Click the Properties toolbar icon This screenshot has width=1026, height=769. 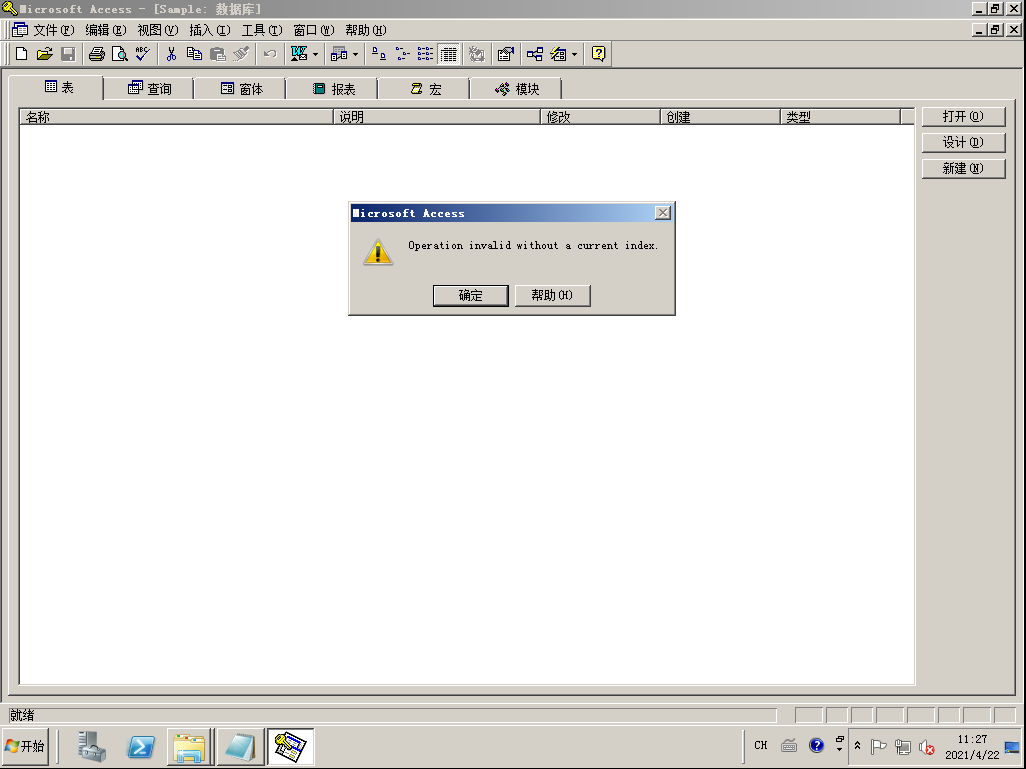click(x=505, y=54)
